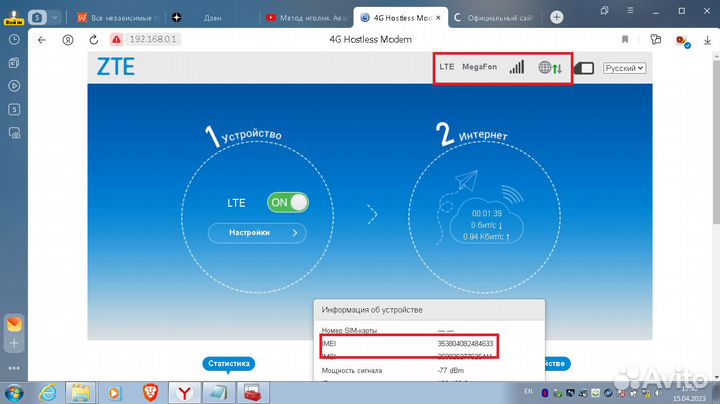Click the MegaFon operator label
The width and height of the screenshot is (720, 404).
pos(479,67)
